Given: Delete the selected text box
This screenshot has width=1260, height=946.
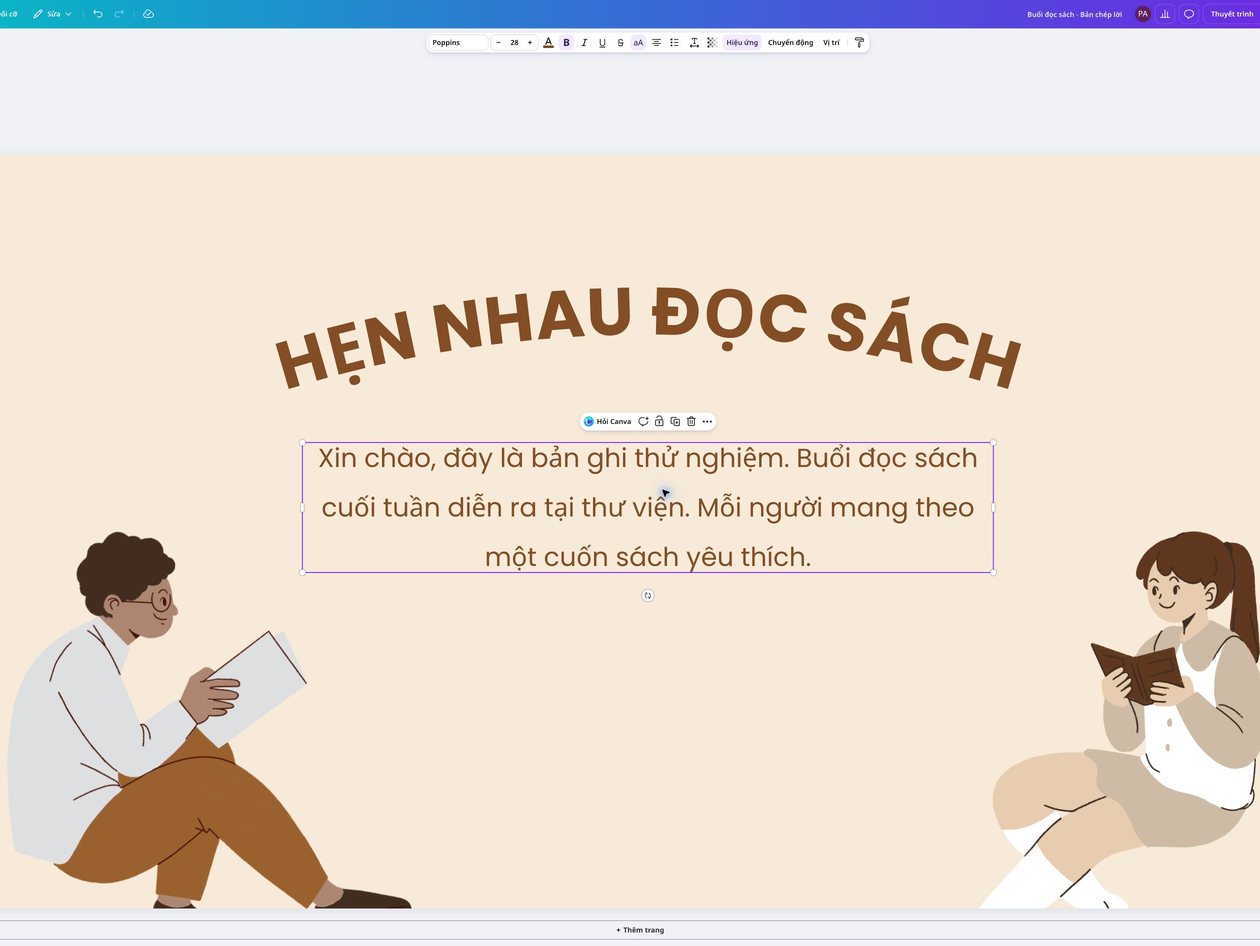Looking at the screenshot, I should [691, 422].
